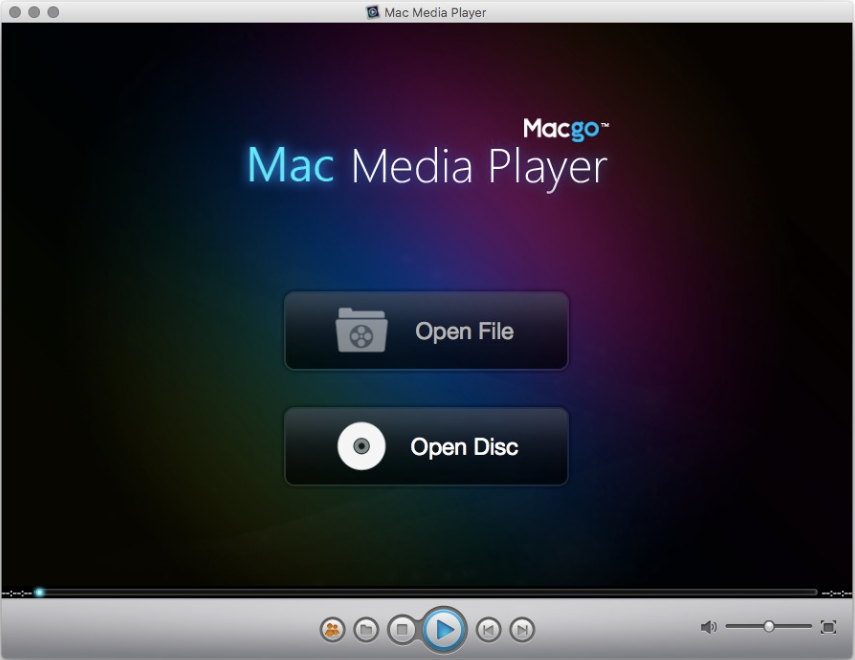Mute audio via the speaker icon
Image resolution: width=855 pixels, height=660 pixels.
710,626
